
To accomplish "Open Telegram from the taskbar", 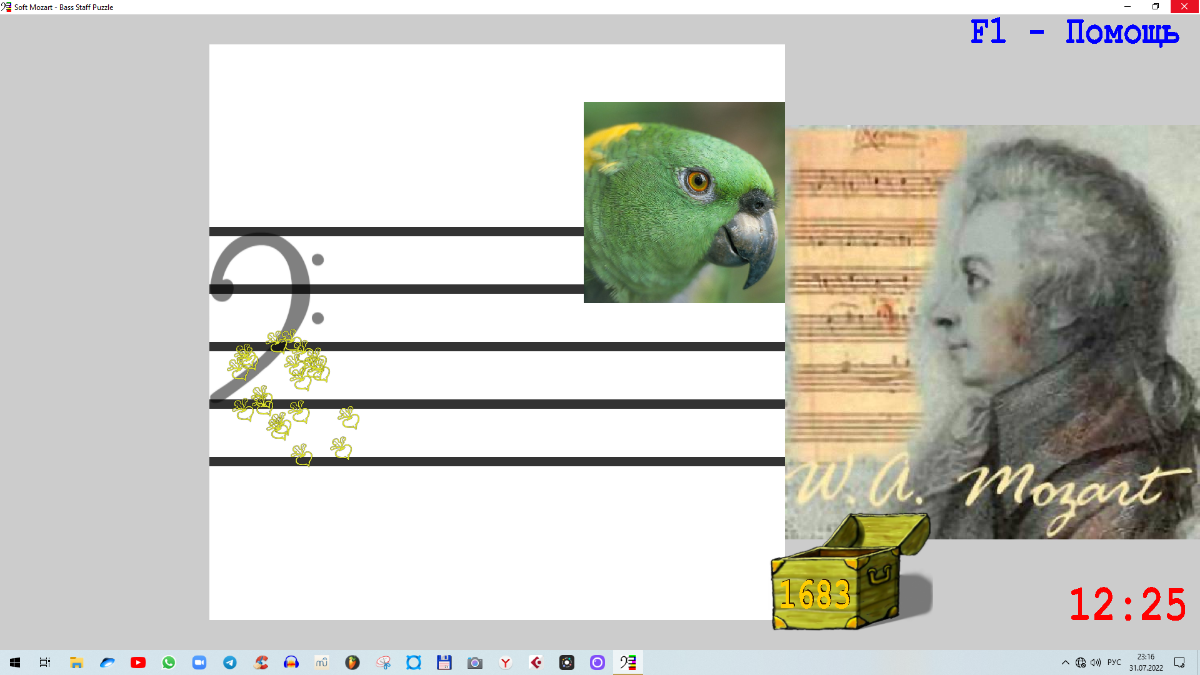I will point(230,662).
